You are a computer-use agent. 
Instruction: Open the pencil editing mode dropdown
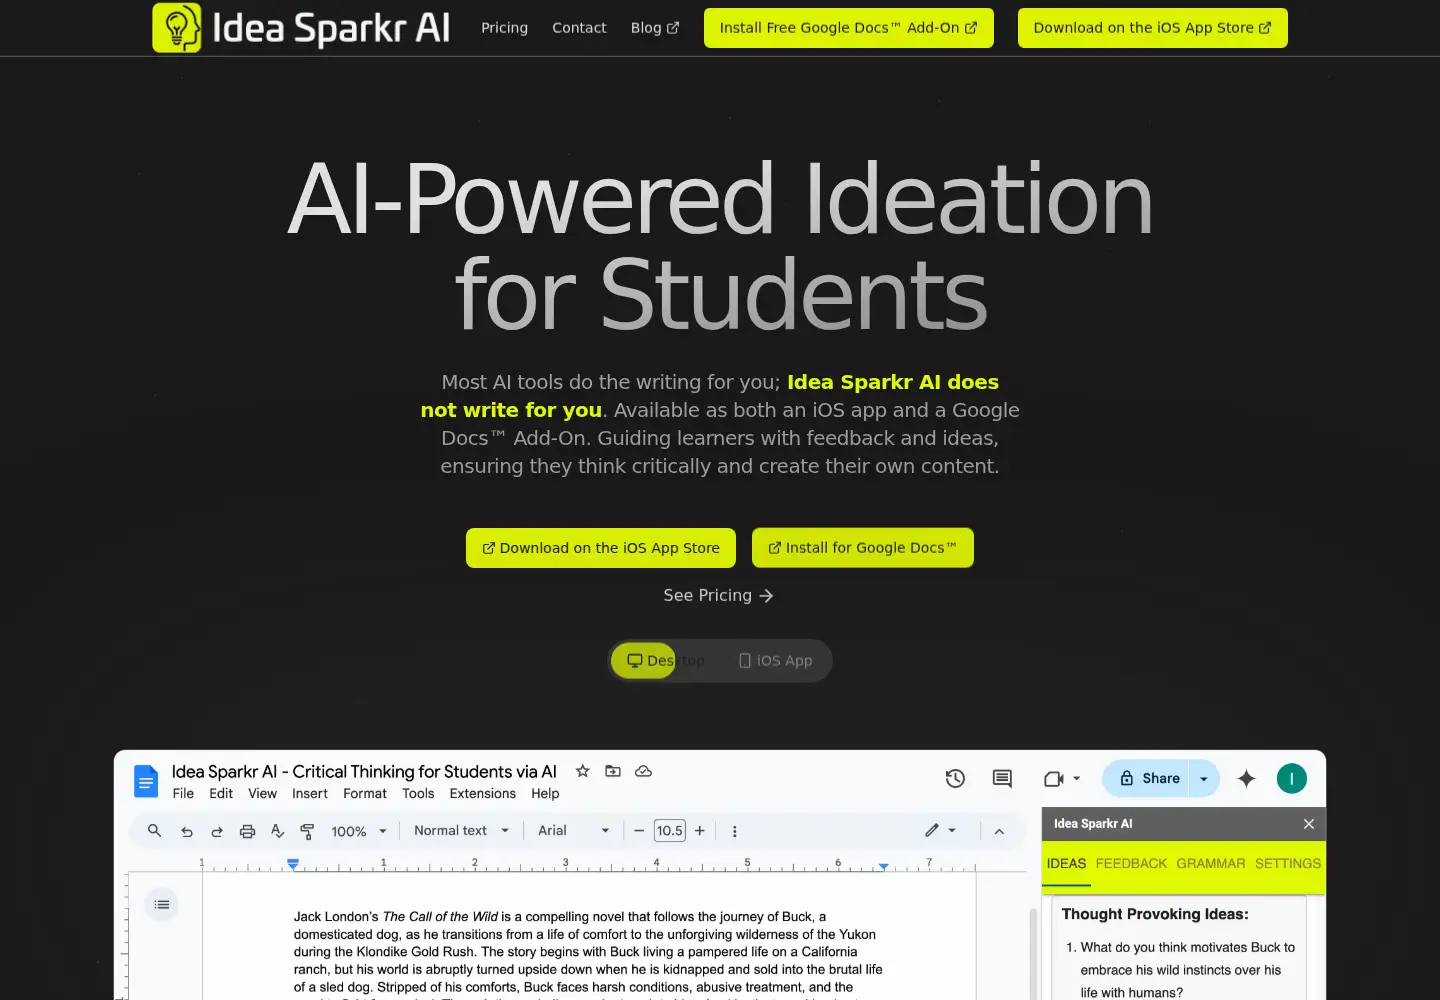940,831
